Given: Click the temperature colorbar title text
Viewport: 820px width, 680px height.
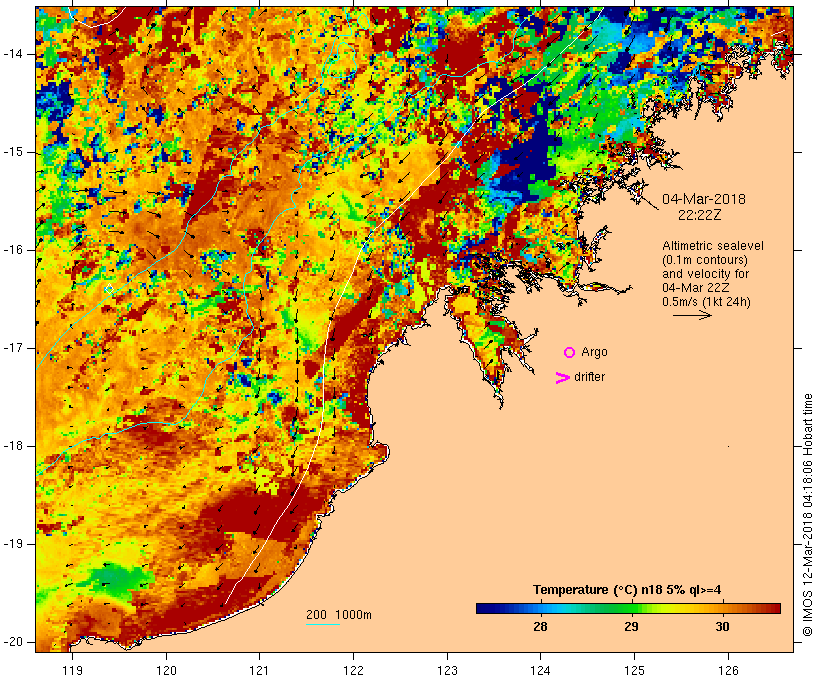Looking at the screenshot, I should 627,590.
